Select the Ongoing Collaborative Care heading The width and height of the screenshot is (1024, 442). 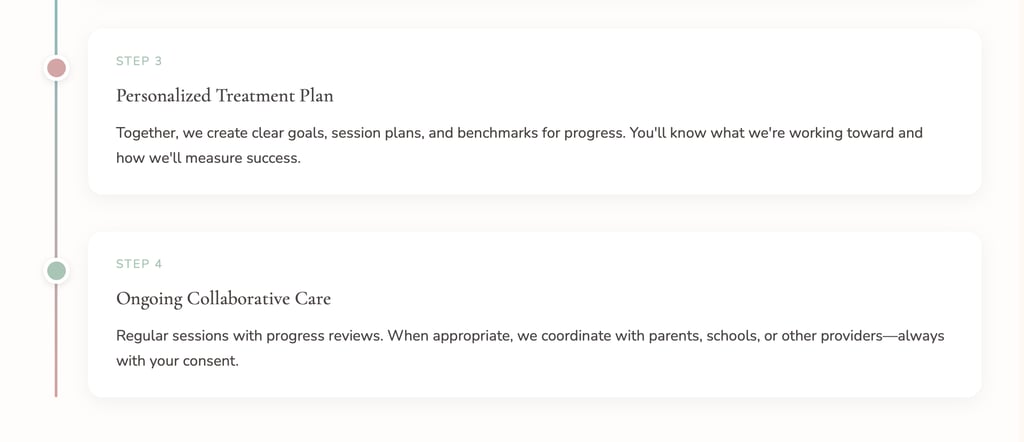(223, 299)
